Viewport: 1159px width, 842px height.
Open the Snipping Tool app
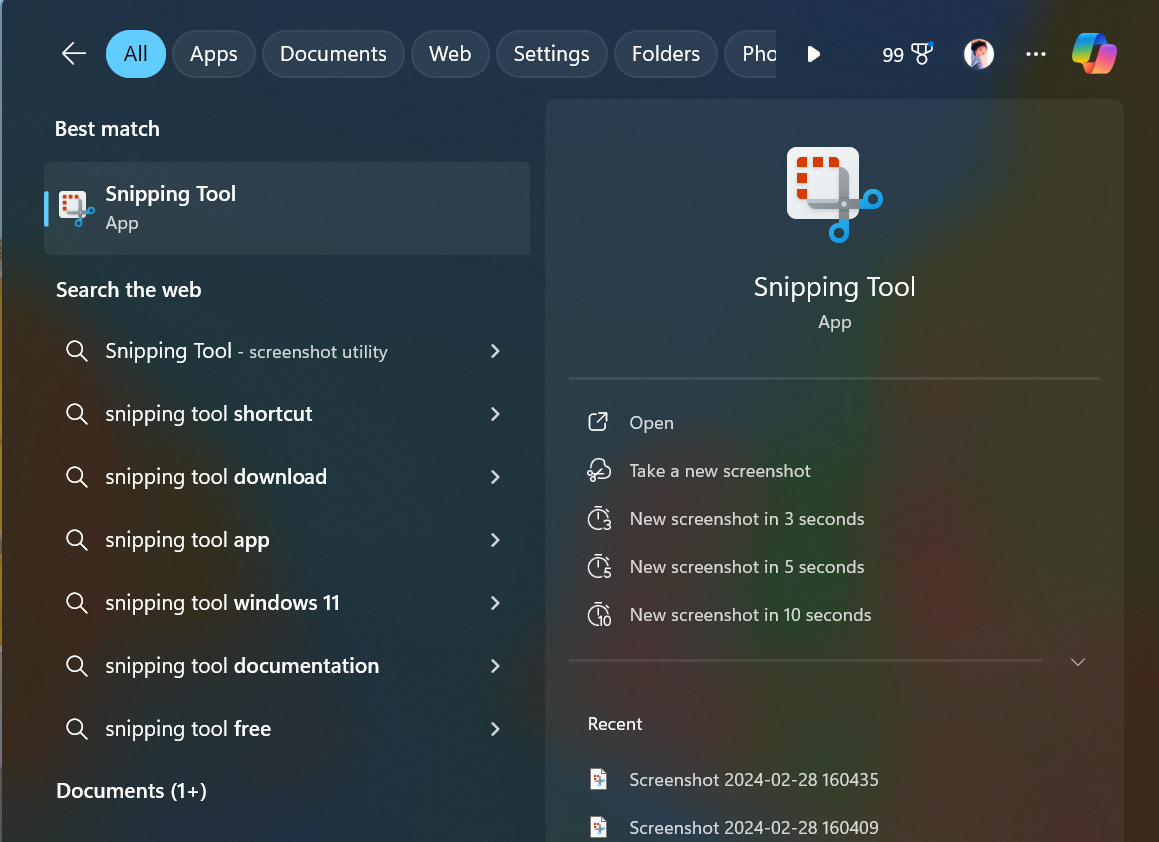point(651,423)
